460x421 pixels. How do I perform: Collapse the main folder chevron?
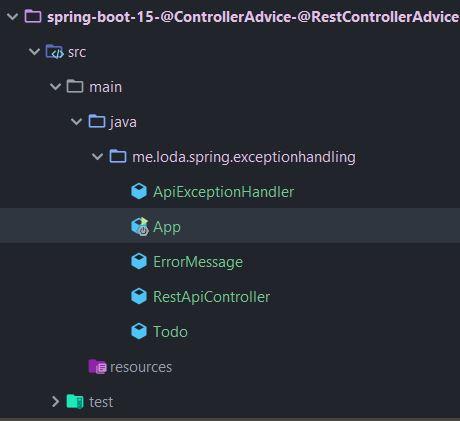(55, 87)
